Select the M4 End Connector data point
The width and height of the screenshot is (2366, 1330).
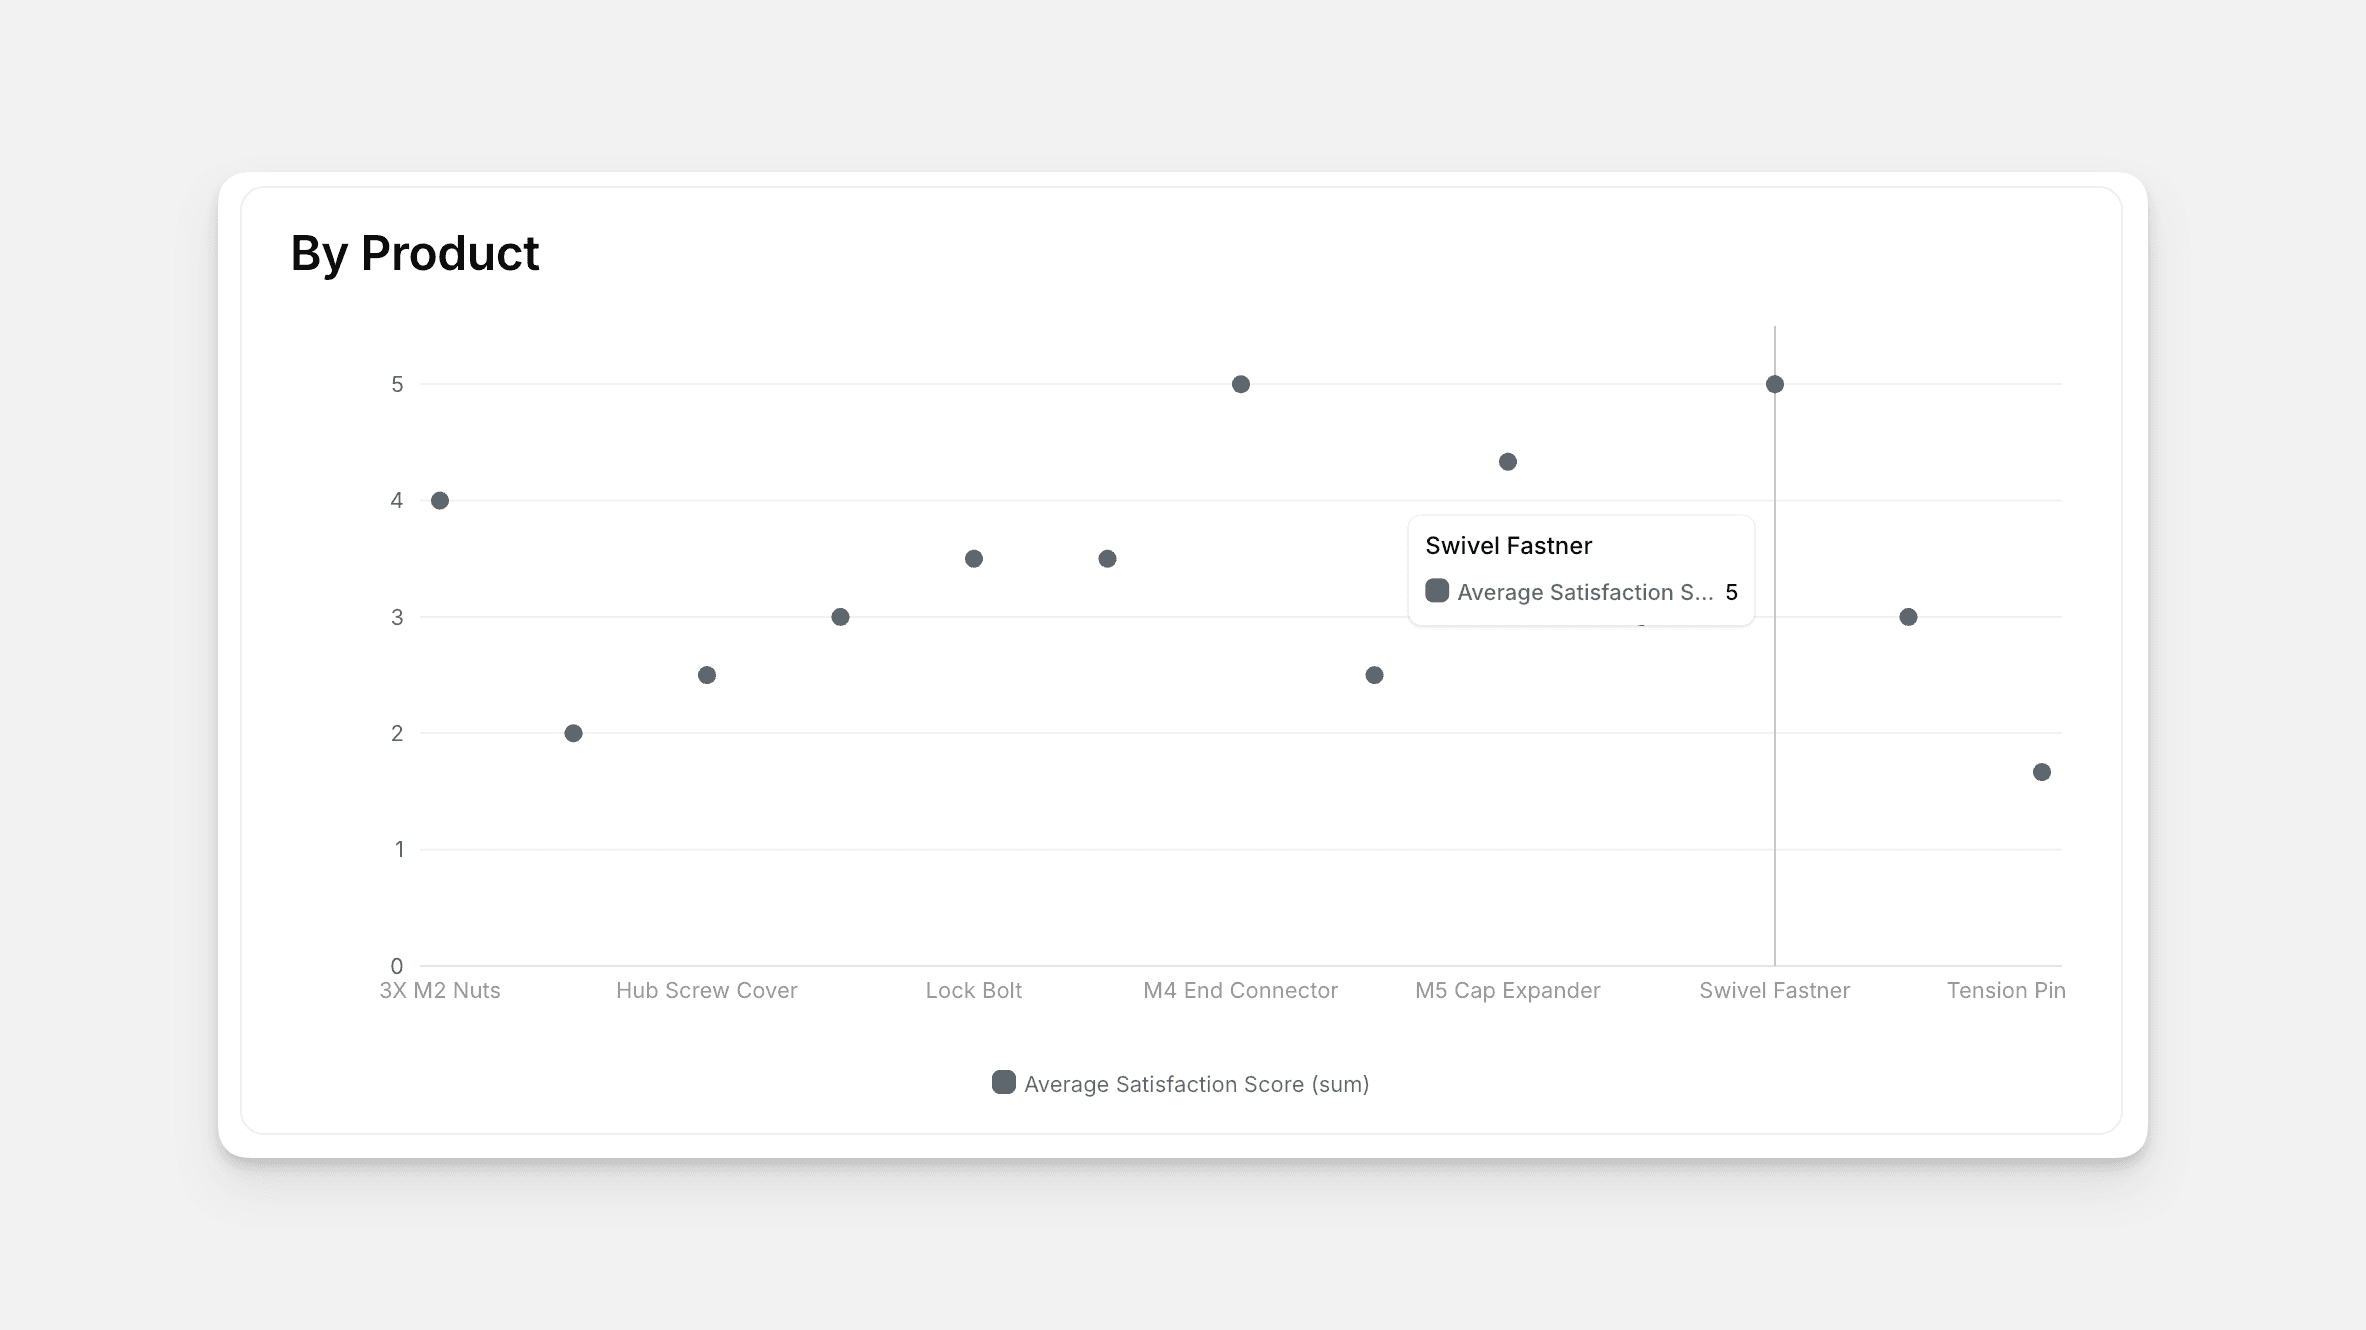coord(1241,384)
